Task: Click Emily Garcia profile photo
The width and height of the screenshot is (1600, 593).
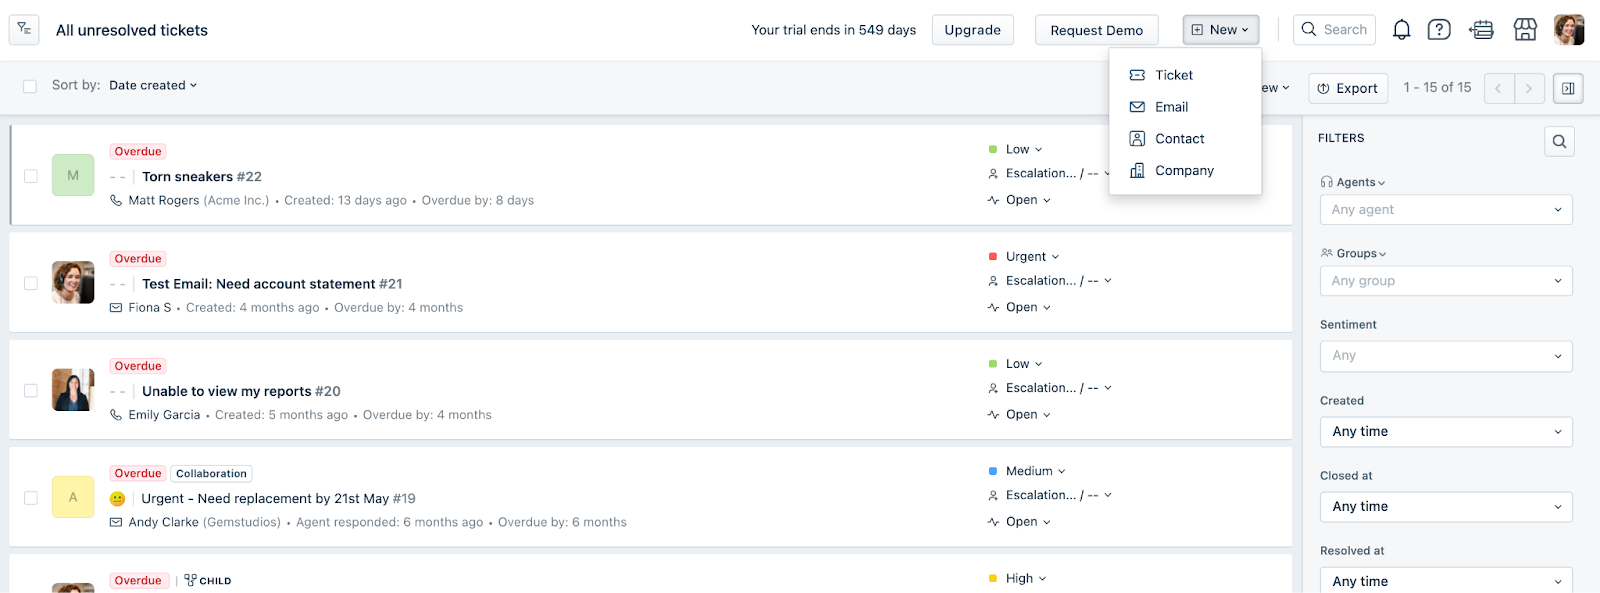Action: [x=73, y=390]
